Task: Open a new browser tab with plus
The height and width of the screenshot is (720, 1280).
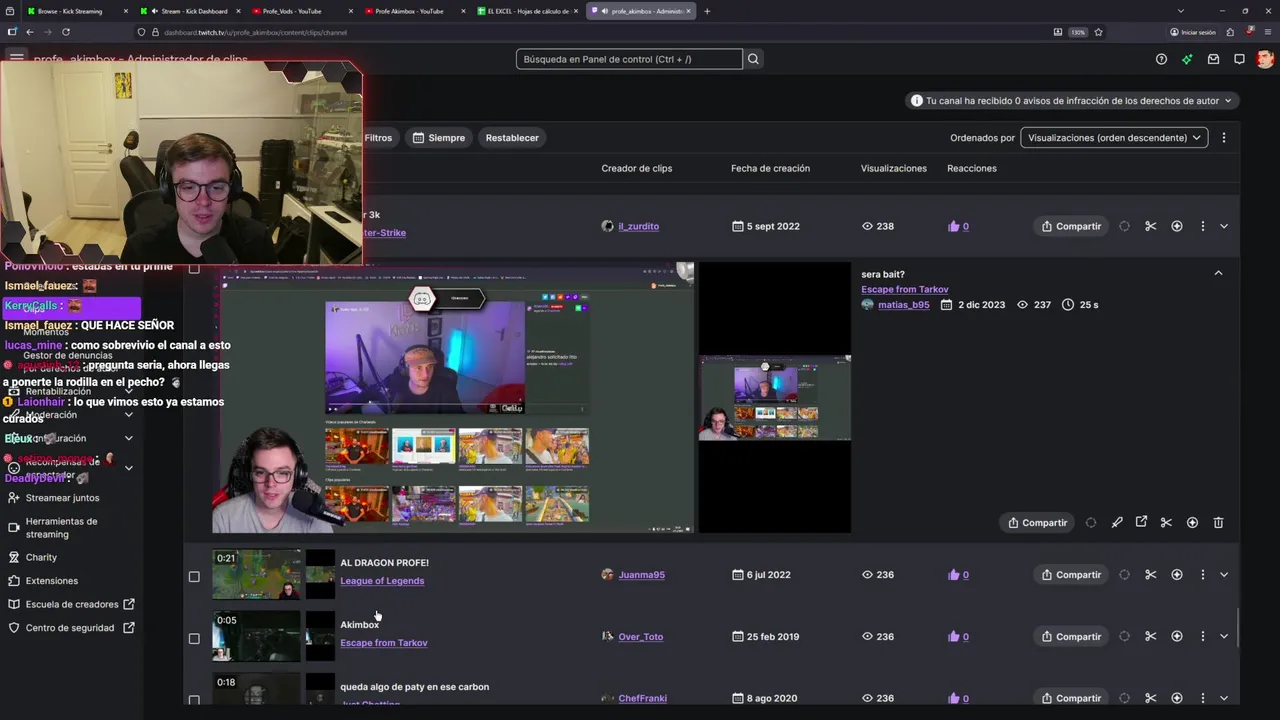Action: coord(707,11)
